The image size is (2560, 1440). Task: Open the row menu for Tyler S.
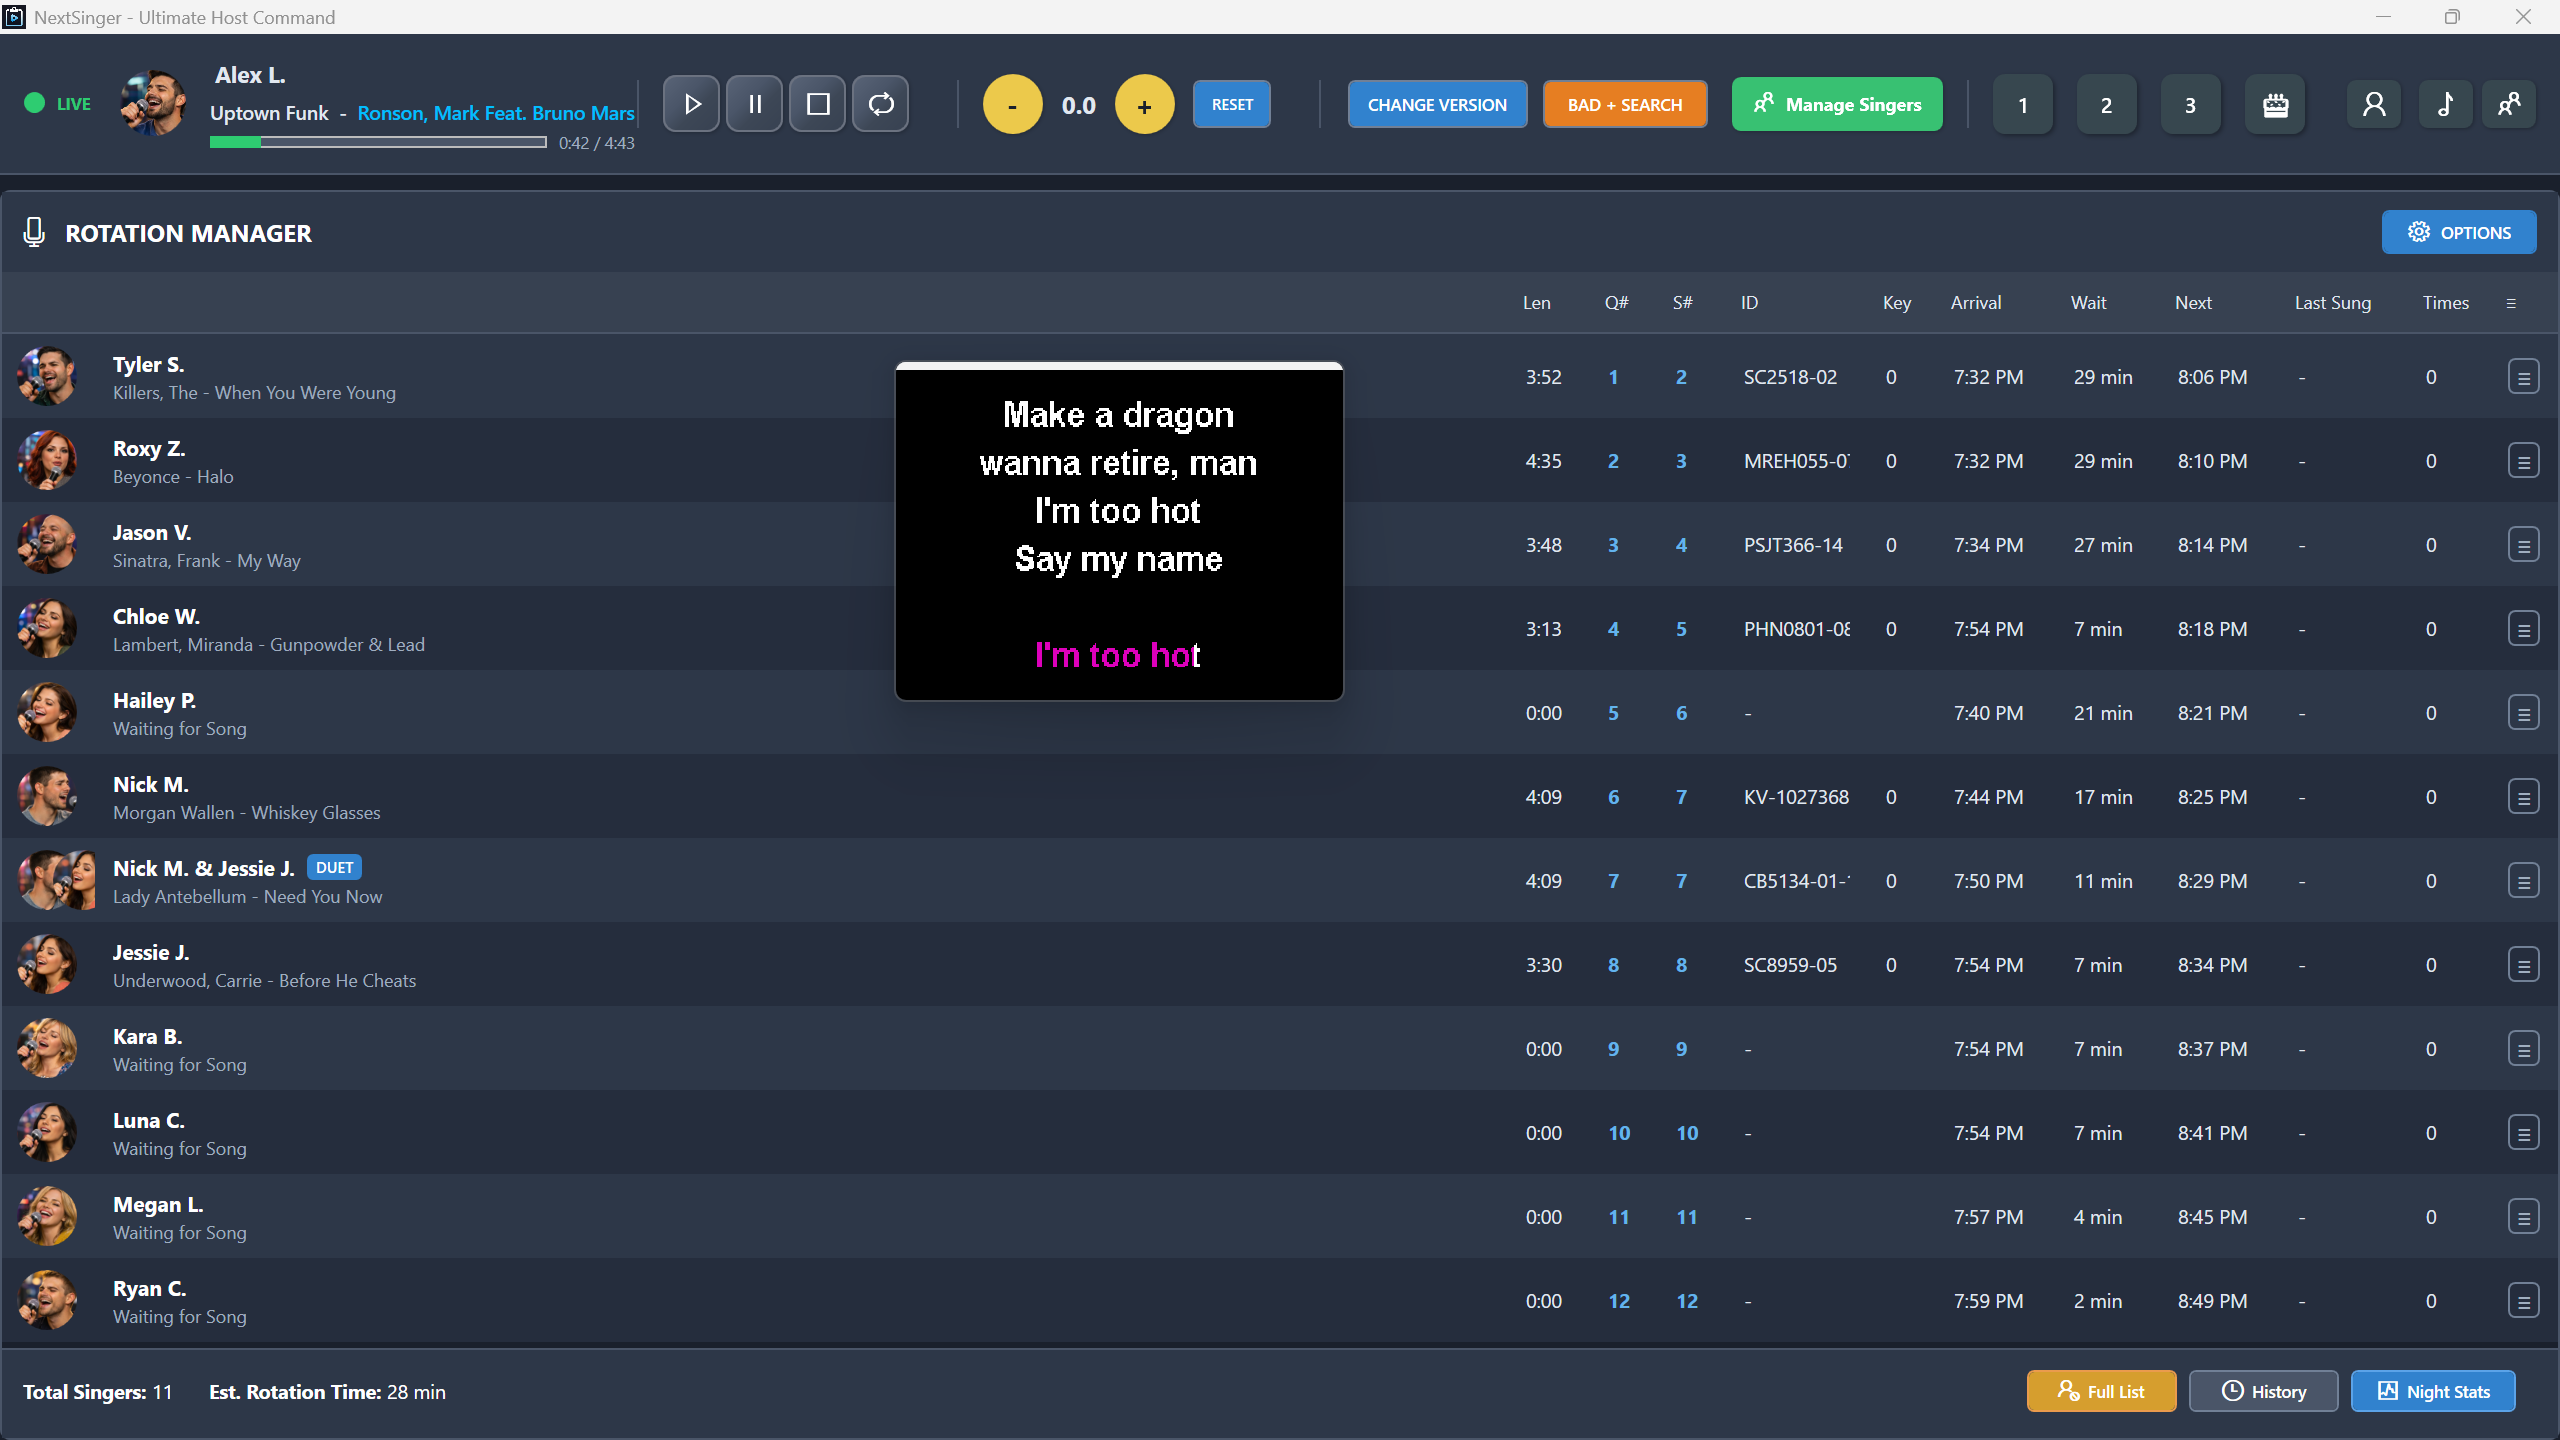coord(2524,376)
